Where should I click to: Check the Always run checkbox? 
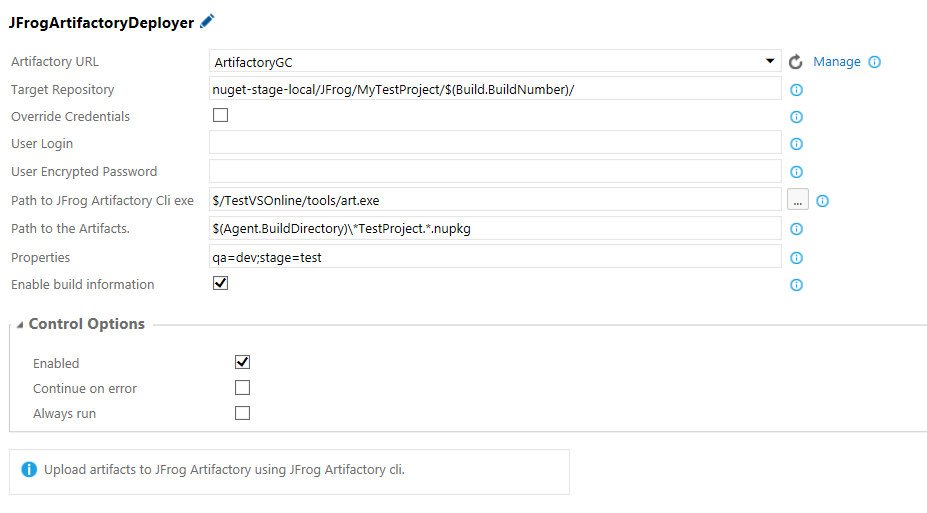point(242,413)
